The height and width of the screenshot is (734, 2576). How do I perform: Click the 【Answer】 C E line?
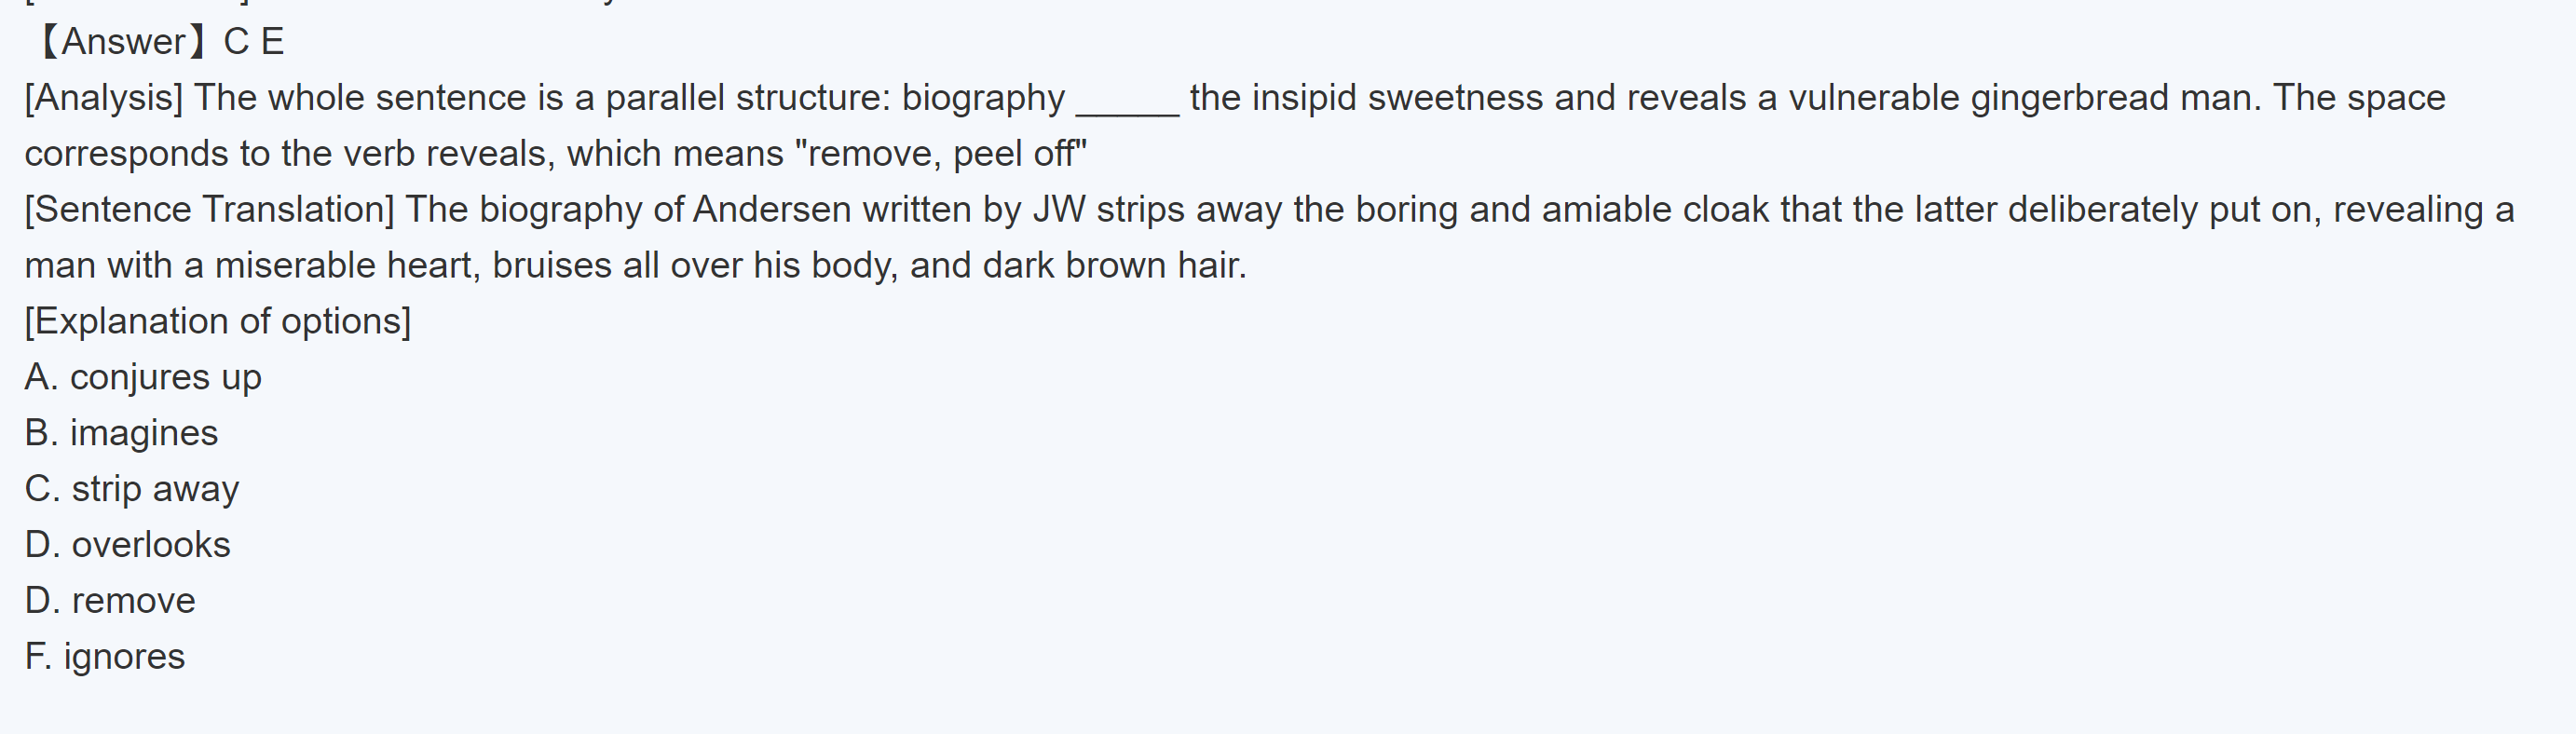pyautogui.click(x=160, y=42)
